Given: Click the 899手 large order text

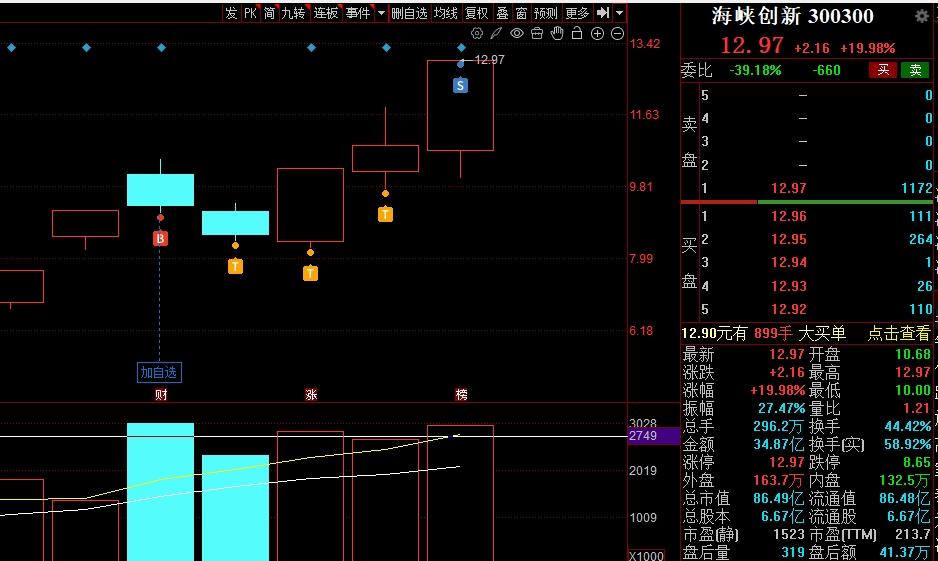Looking at the screenshot, I should 773,333.
